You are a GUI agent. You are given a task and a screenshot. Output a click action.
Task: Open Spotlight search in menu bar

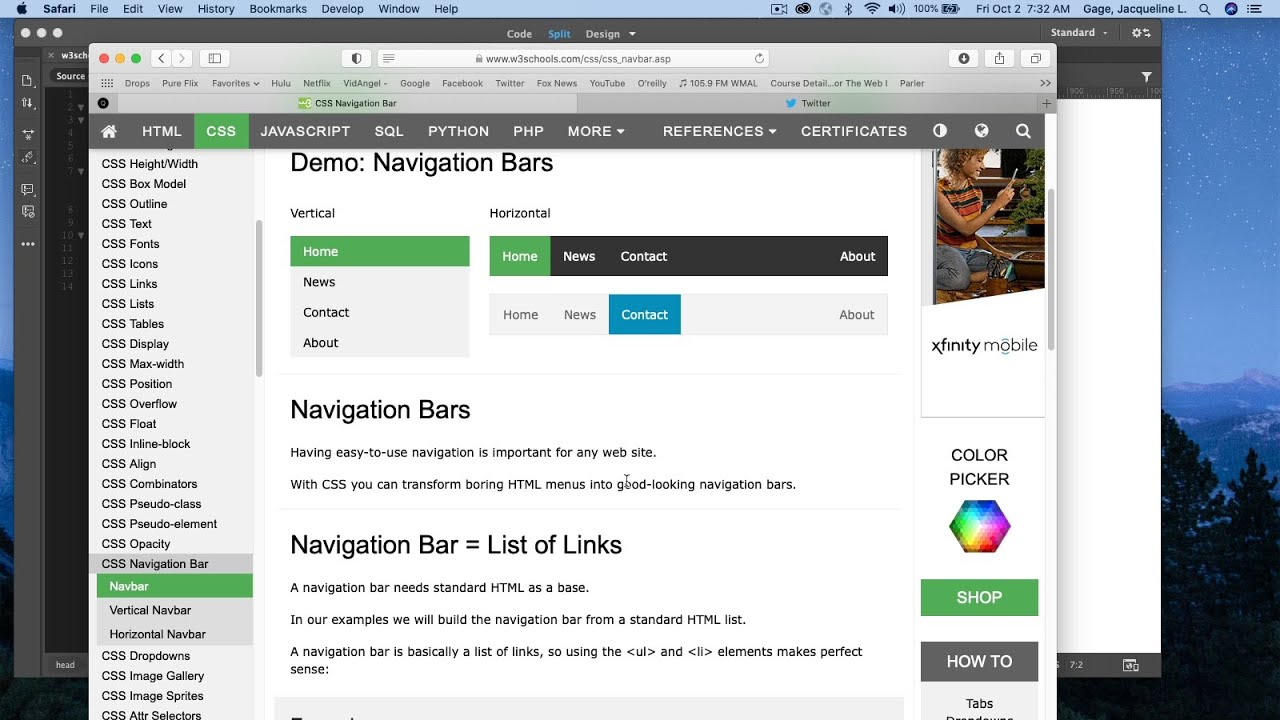tap(1205, 9)
